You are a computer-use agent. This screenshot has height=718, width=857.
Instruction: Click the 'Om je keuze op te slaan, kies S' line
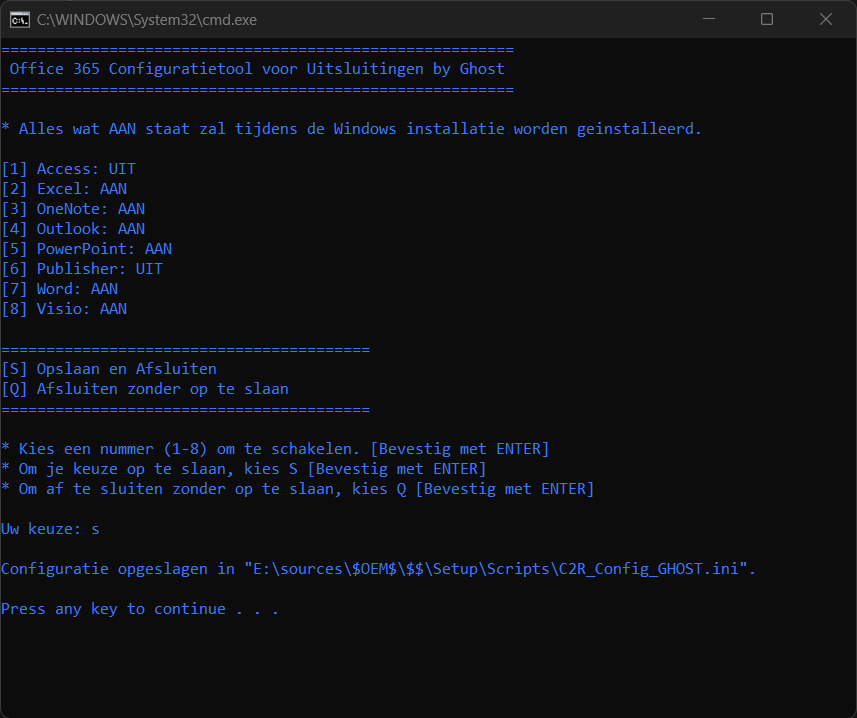coord(244,469)
